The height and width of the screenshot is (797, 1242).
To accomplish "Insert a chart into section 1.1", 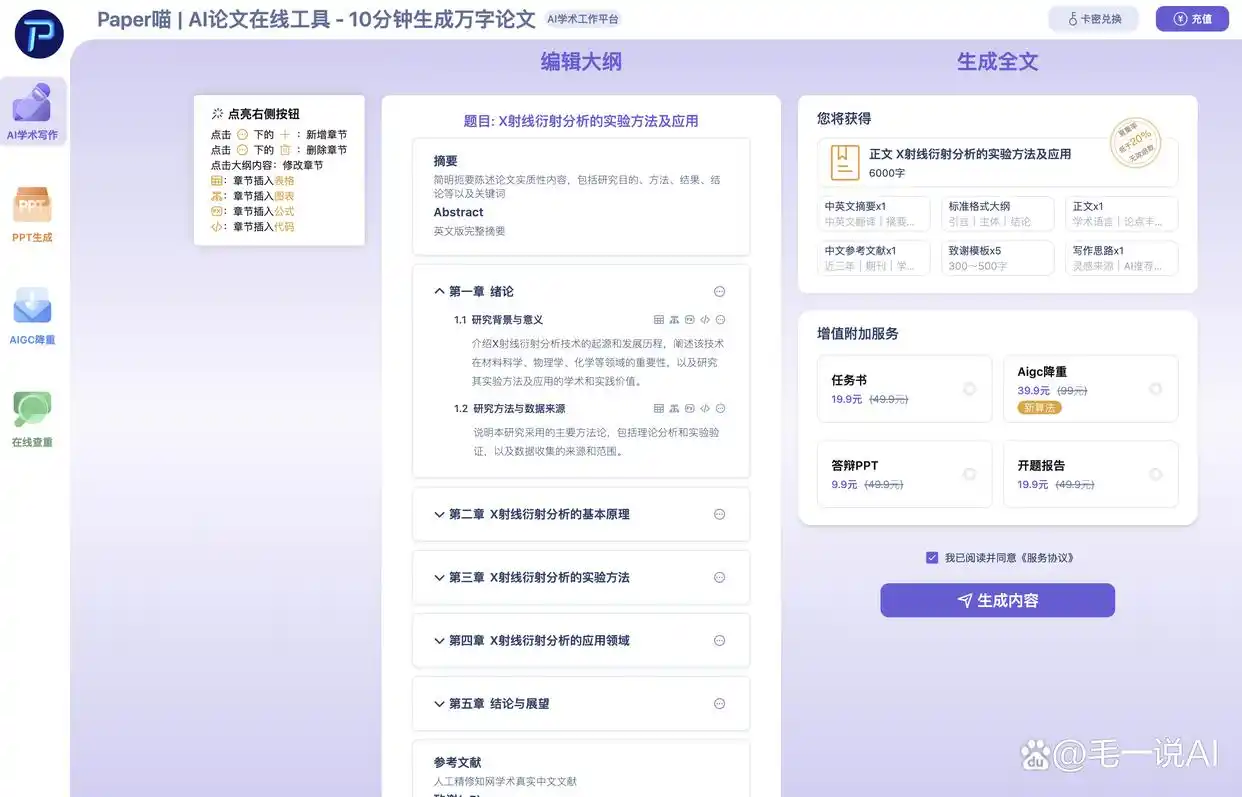I will [674, 319].
